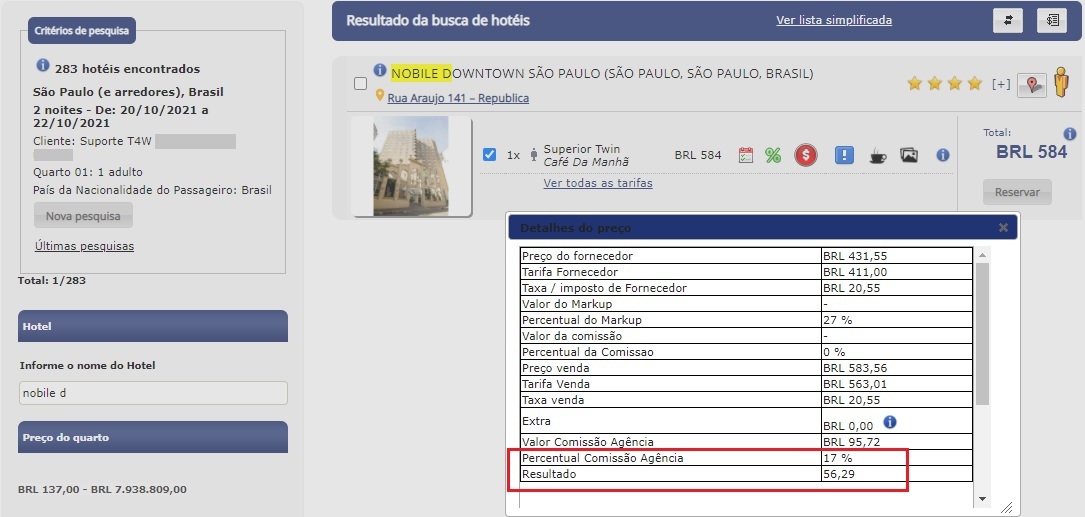The width and height of the screenshot is (1085, 517).
Task: Click info icon beside Extra BRL 0,00
Action: (890, 421)
